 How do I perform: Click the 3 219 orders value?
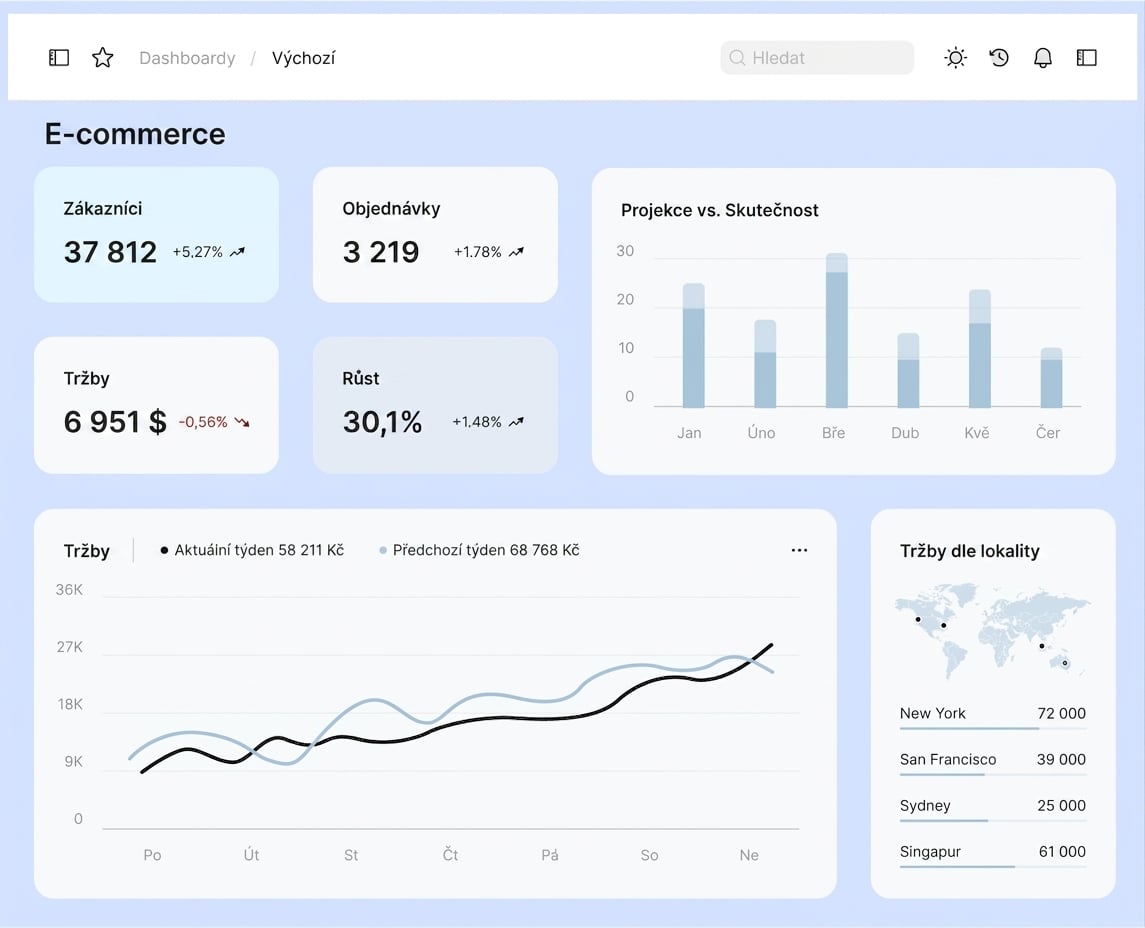click(x=380, y=252)
